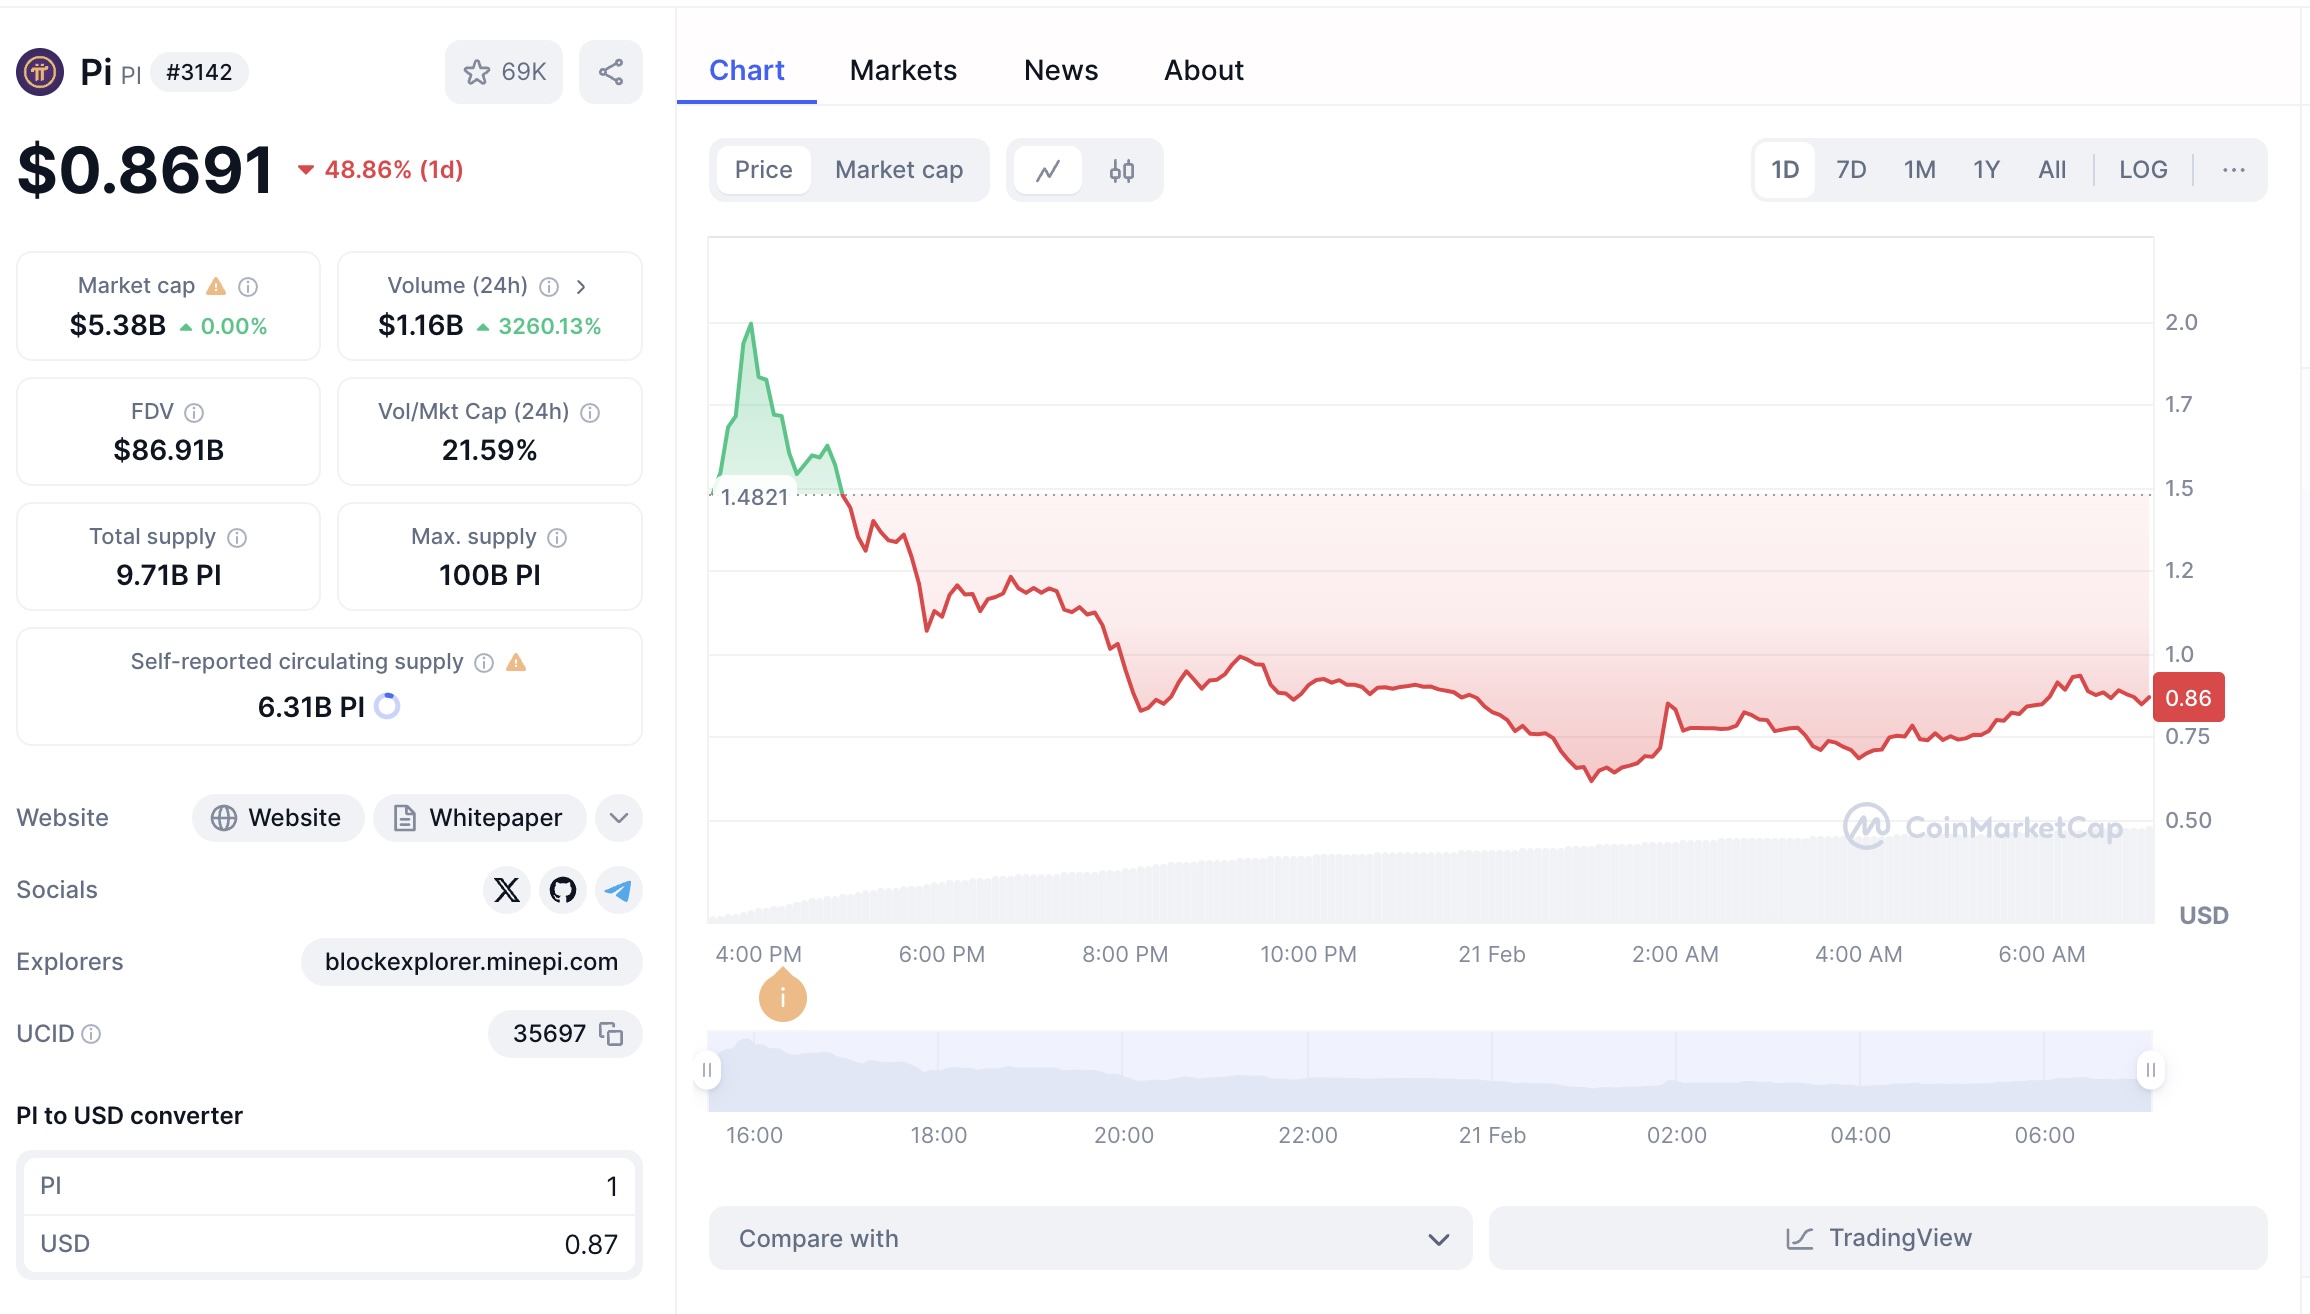This screenshot has width=2310, height=1314.
Task: Switch to the About tab
Action: point(1204,70)
